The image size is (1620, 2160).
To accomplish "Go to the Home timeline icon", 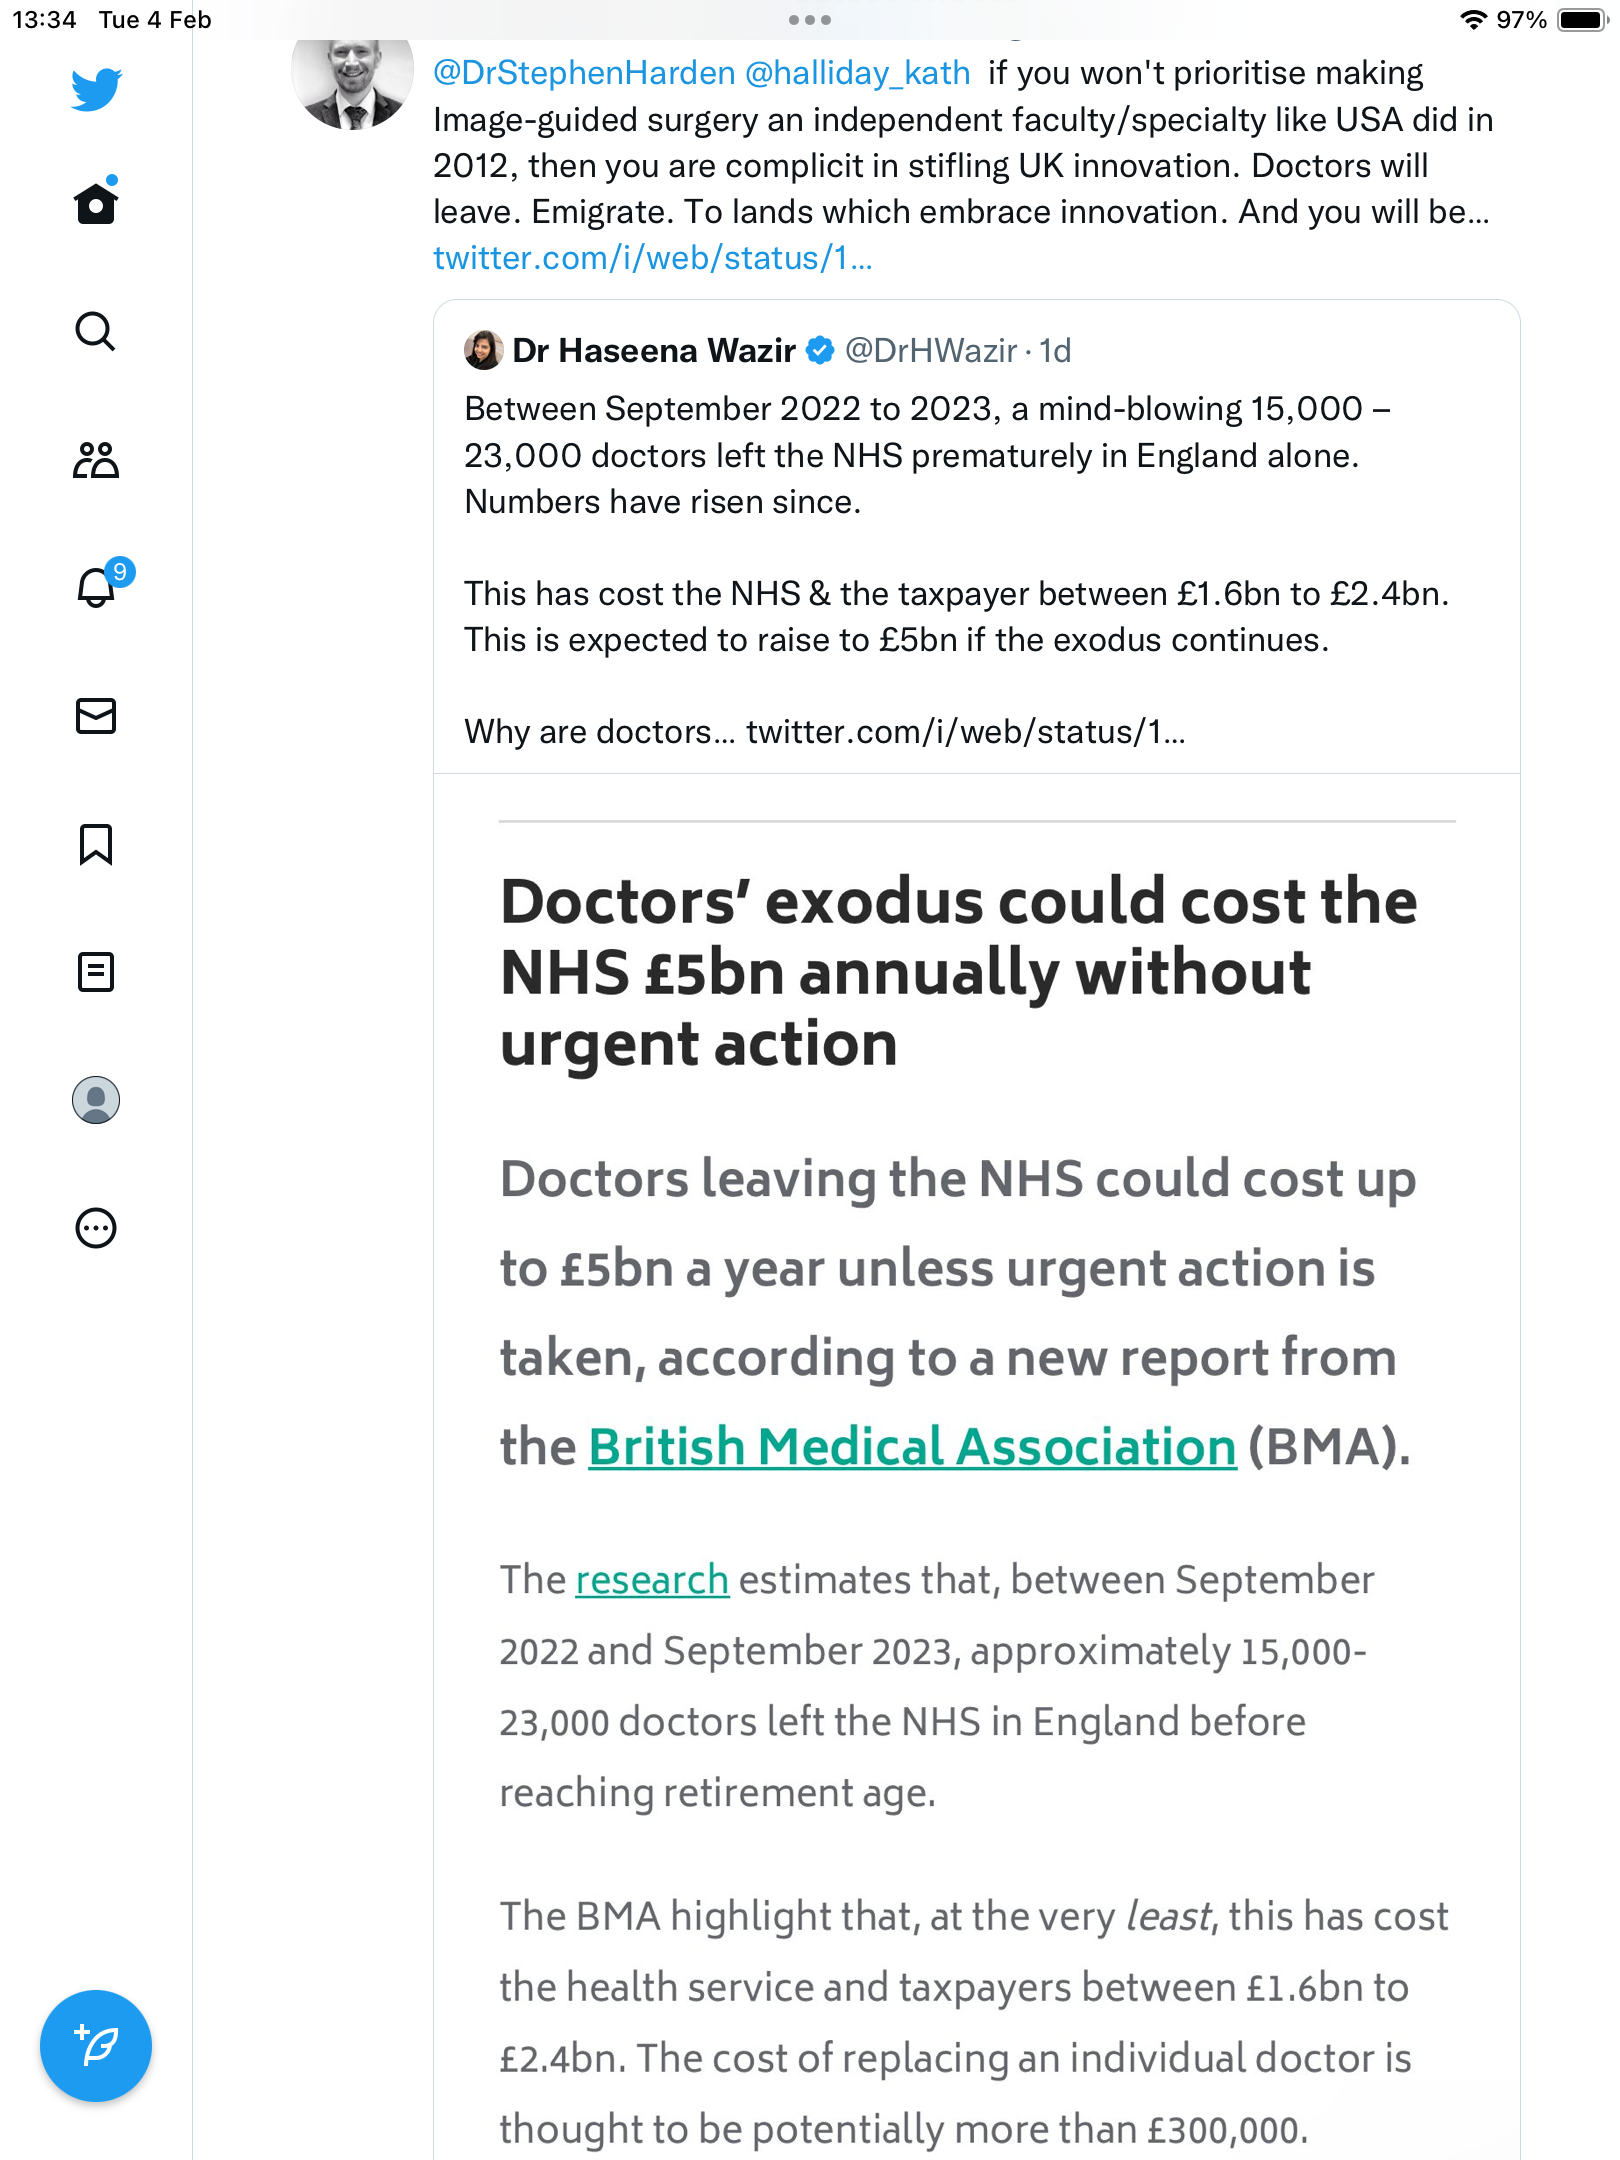I will pos(96,203).
